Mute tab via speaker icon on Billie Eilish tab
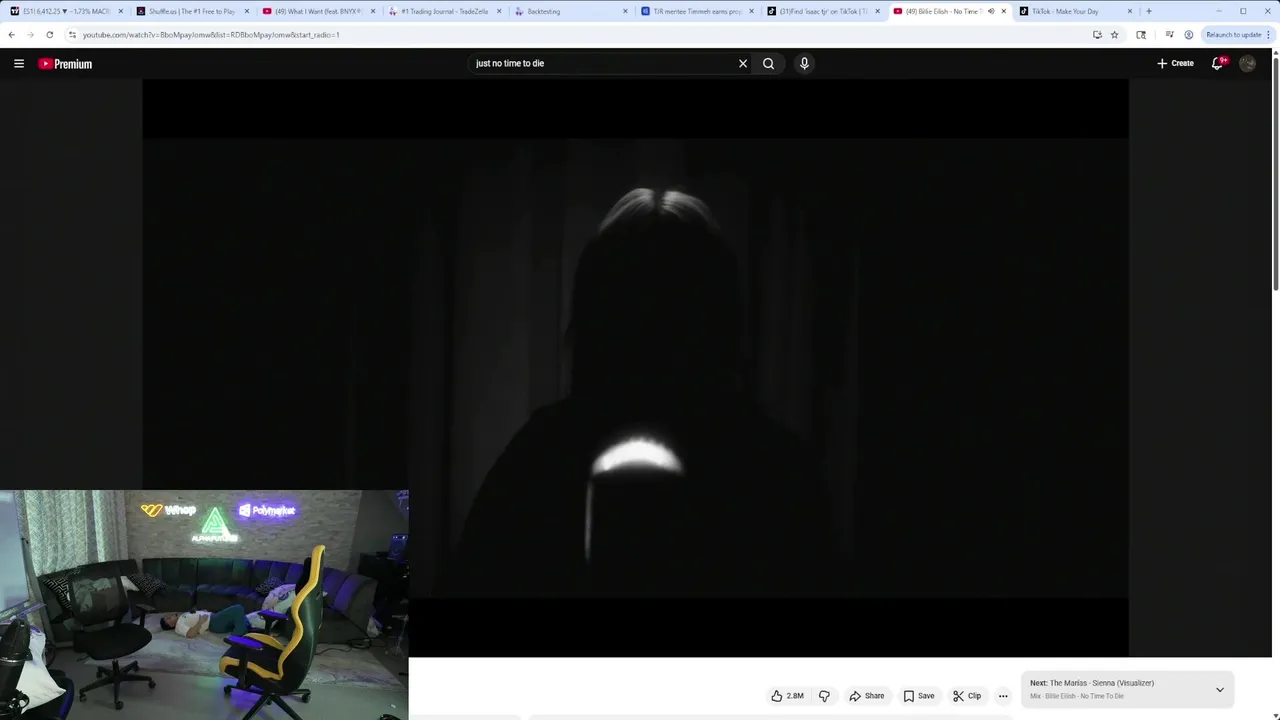The image size is (1280, 720). (x=991, y=11)
